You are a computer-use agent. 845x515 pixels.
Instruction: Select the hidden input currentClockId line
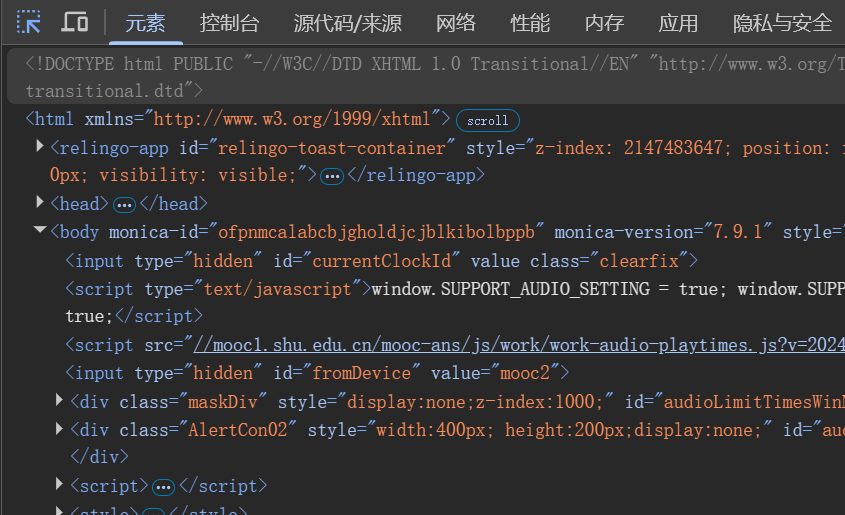click(x=382, y=261)
